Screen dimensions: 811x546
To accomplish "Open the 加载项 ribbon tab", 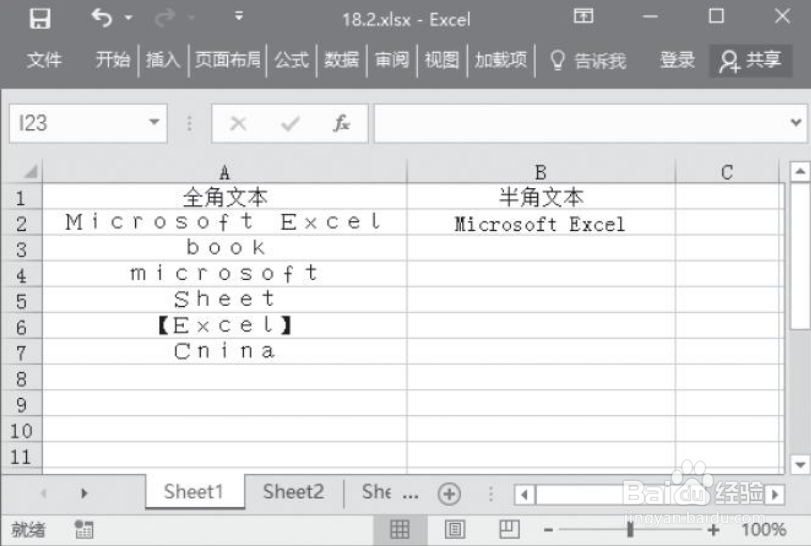I will click(501, 60).
